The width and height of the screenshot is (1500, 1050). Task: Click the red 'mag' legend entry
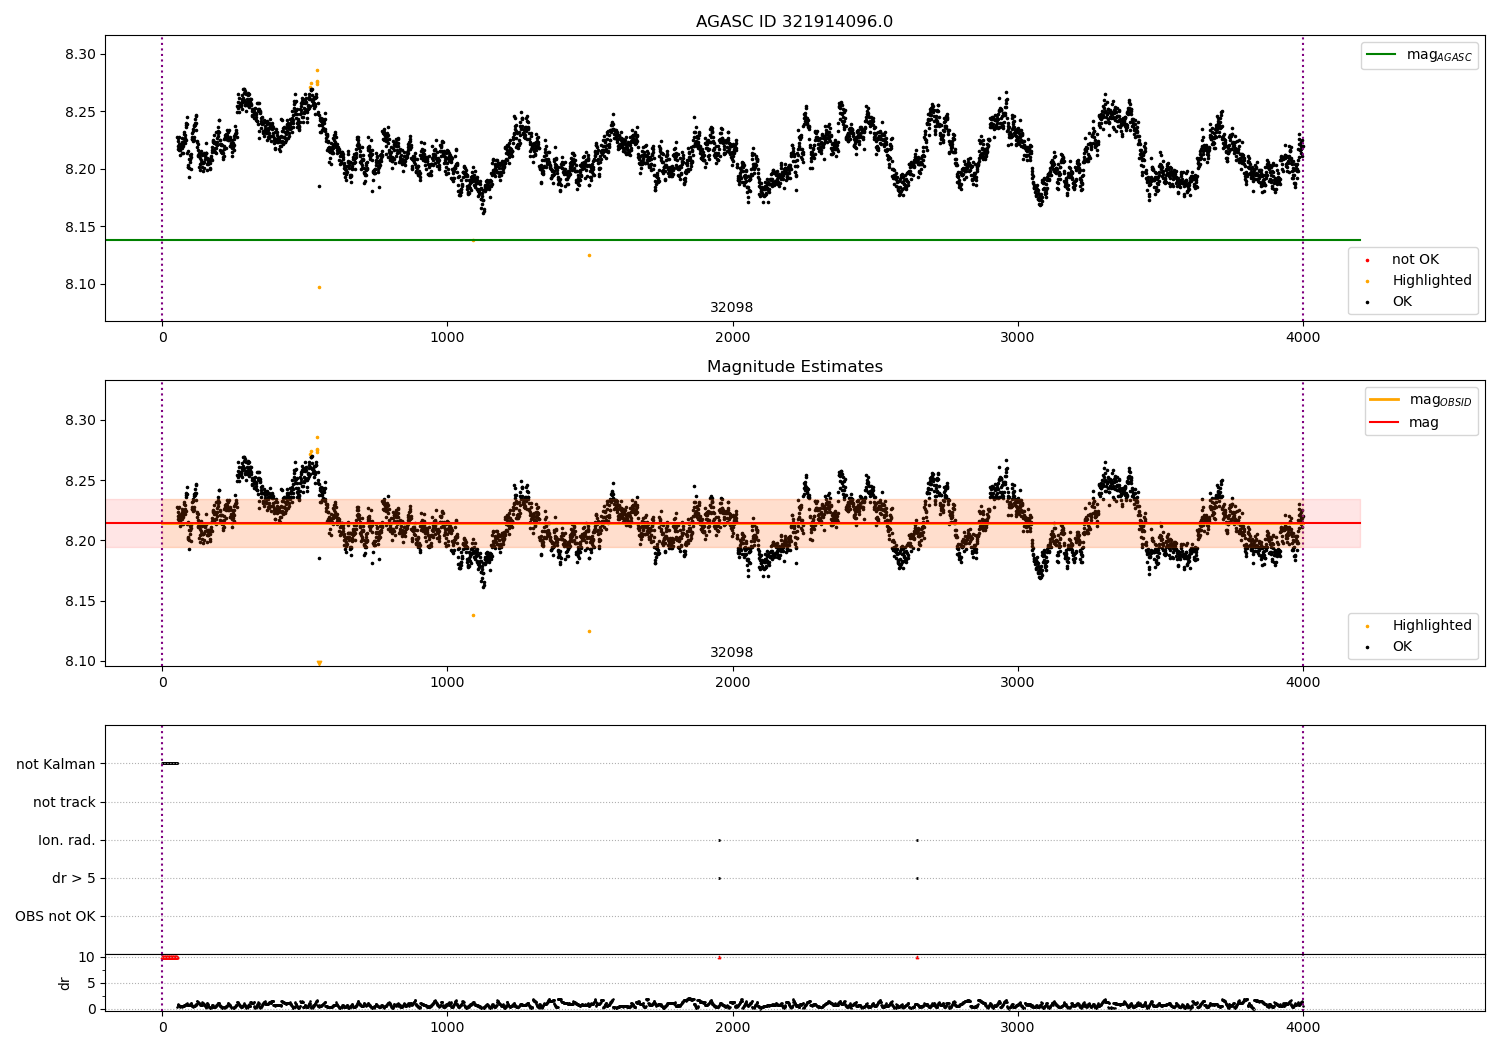point(1404,422)
